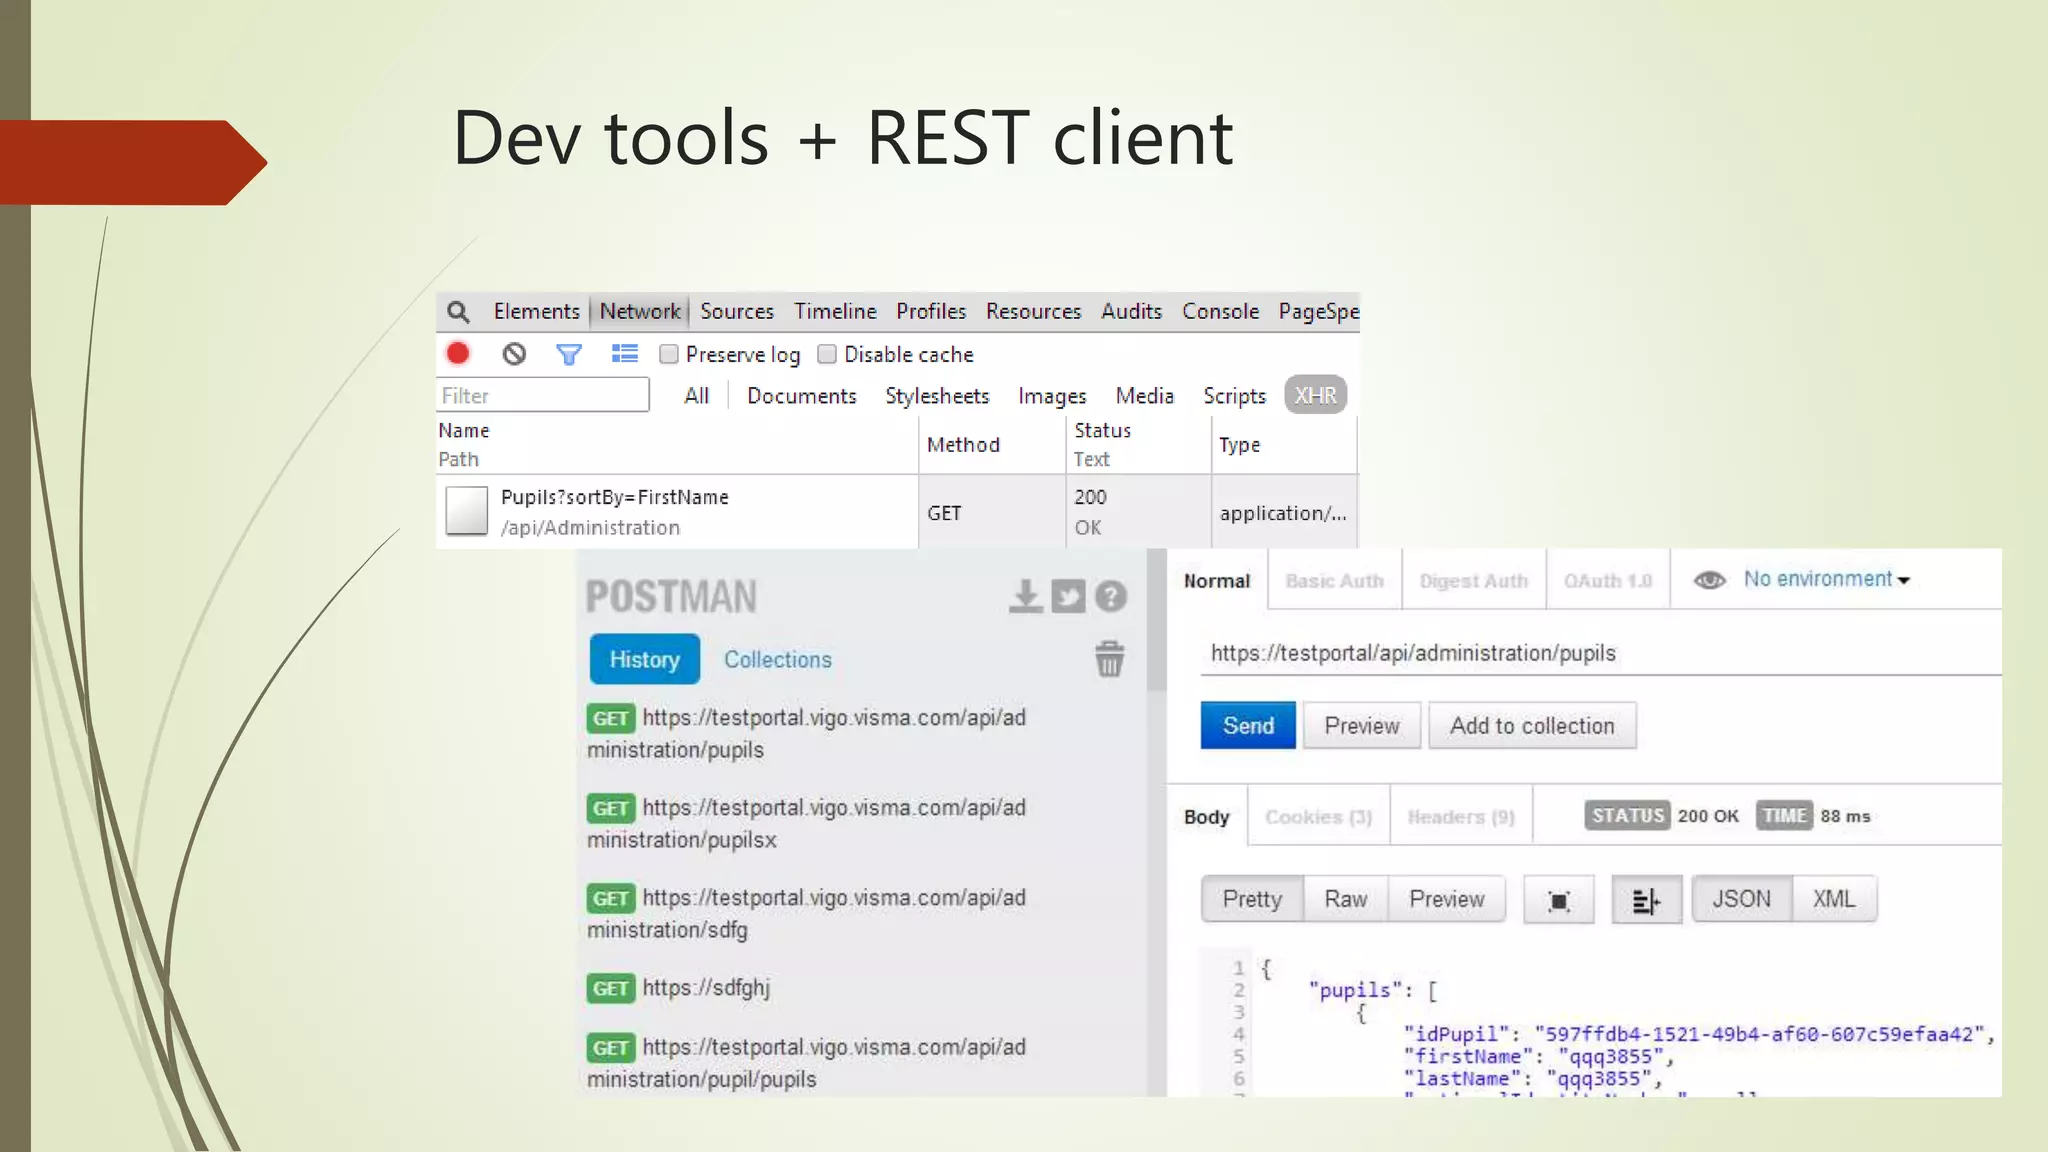
Task: Open history entry ending administration/pupils
Action: [806, 733]
